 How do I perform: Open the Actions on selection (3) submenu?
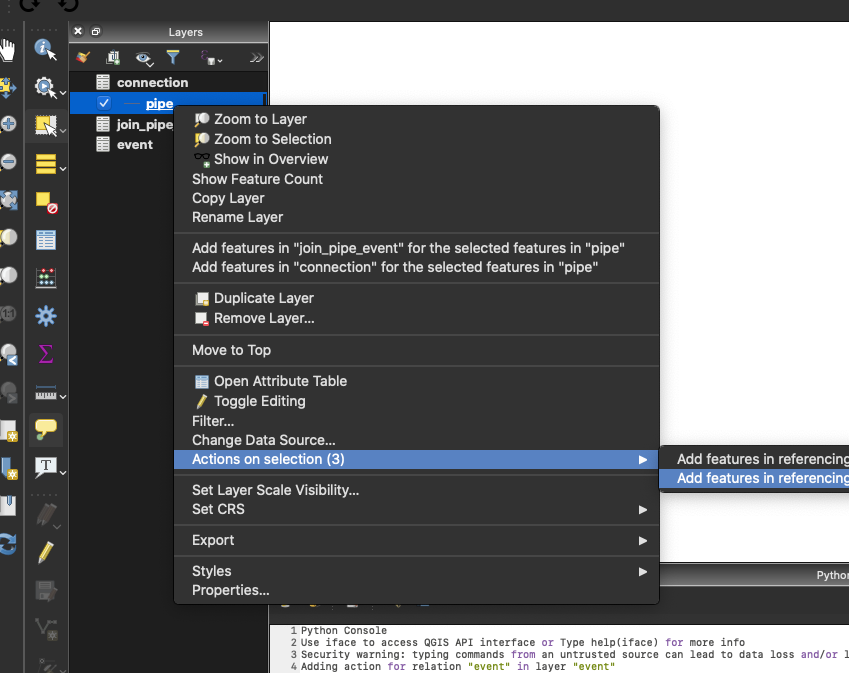(x=416, y=459)
